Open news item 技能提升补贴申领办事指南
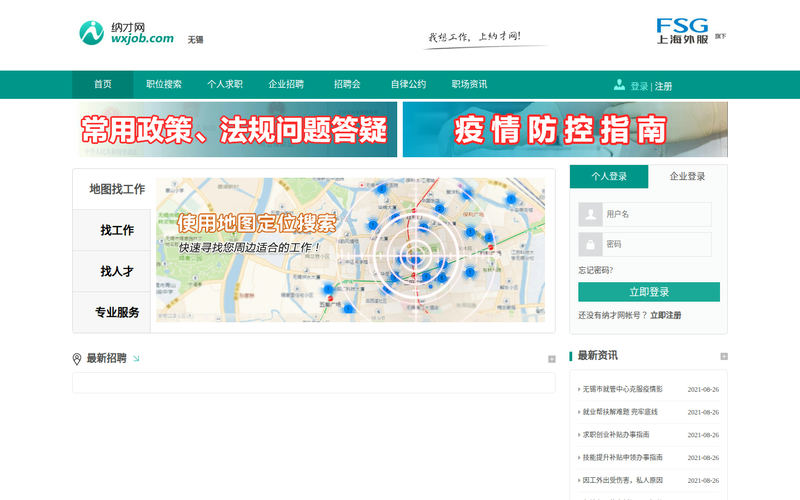800x500 pixels. 622,458
